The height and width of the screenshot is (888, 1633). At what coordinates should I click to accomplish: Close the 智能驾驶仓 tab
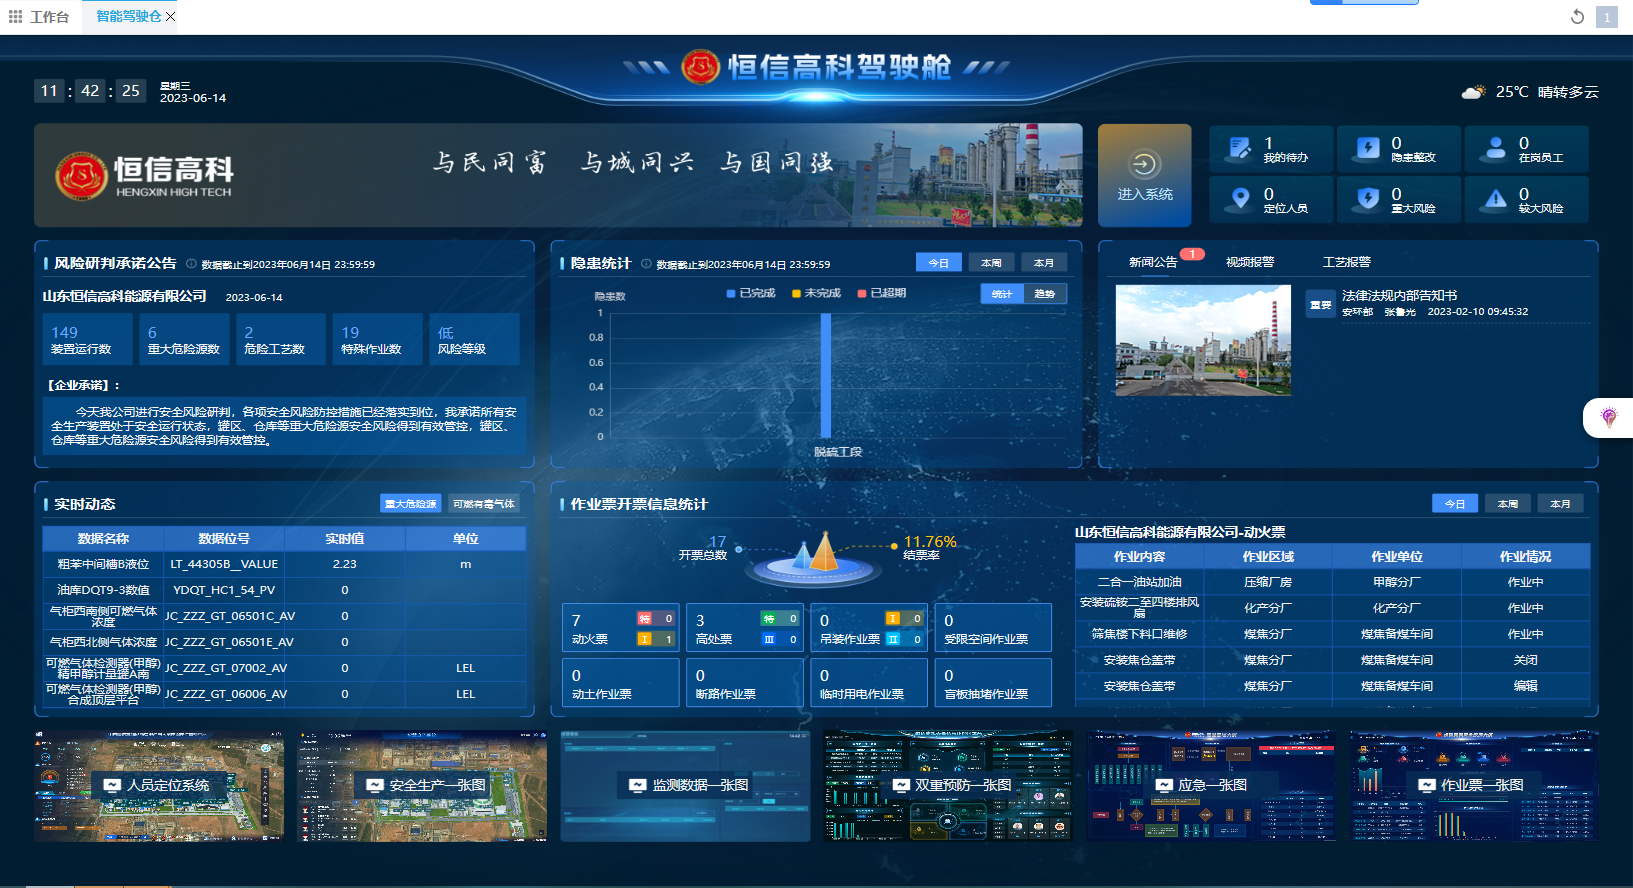[171, 17]
